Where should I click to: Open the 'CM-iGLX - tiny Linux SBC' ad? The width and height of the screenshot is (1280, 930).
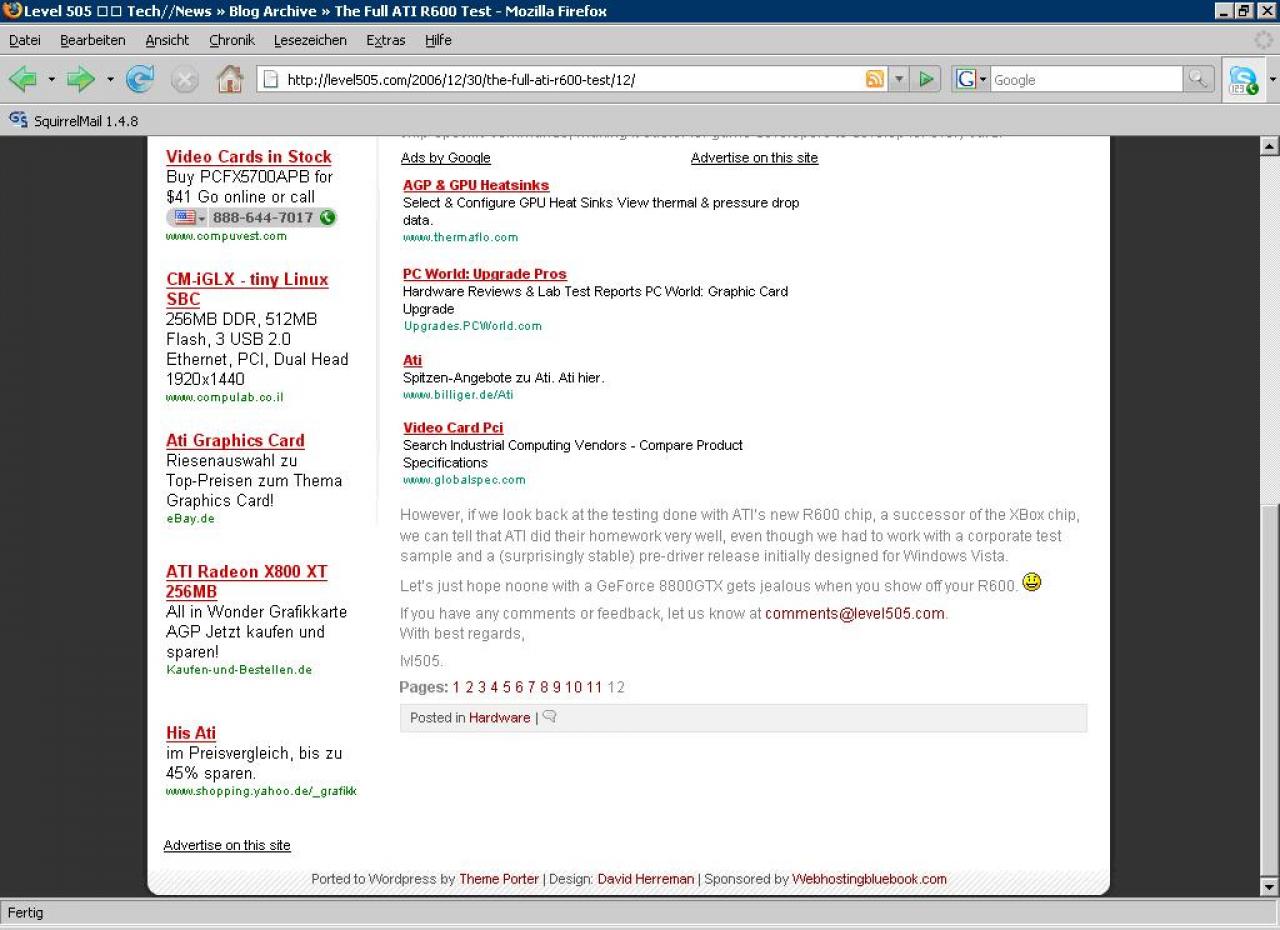click(247, 289)
